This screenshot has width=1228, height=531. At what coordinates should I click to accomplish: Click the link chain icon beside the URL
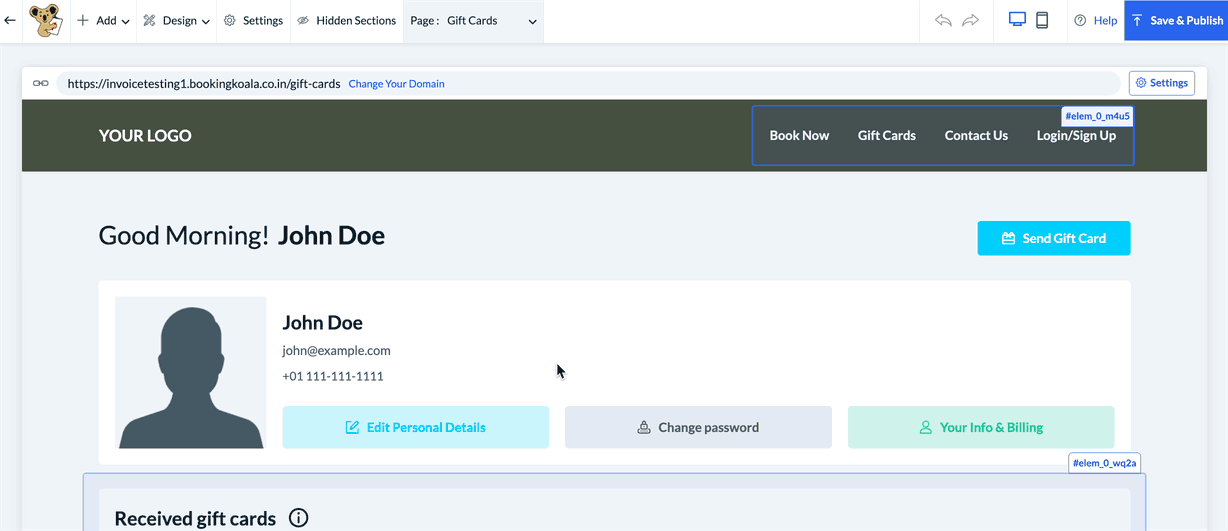click(41, 83)
